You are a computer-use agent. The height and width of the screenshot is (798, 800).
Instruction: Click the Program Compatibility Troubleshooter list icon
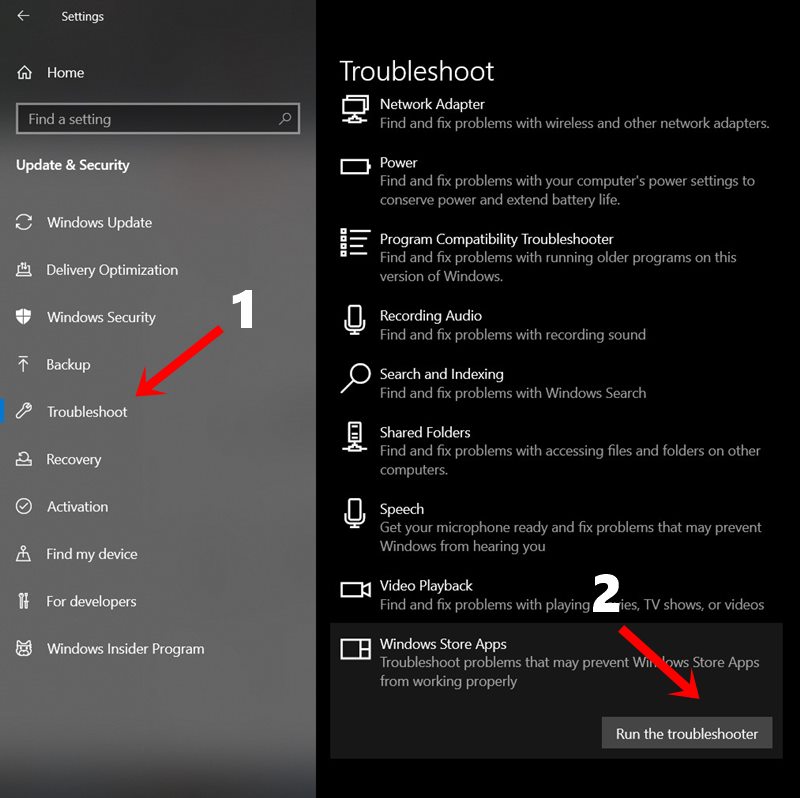(355, 242)
